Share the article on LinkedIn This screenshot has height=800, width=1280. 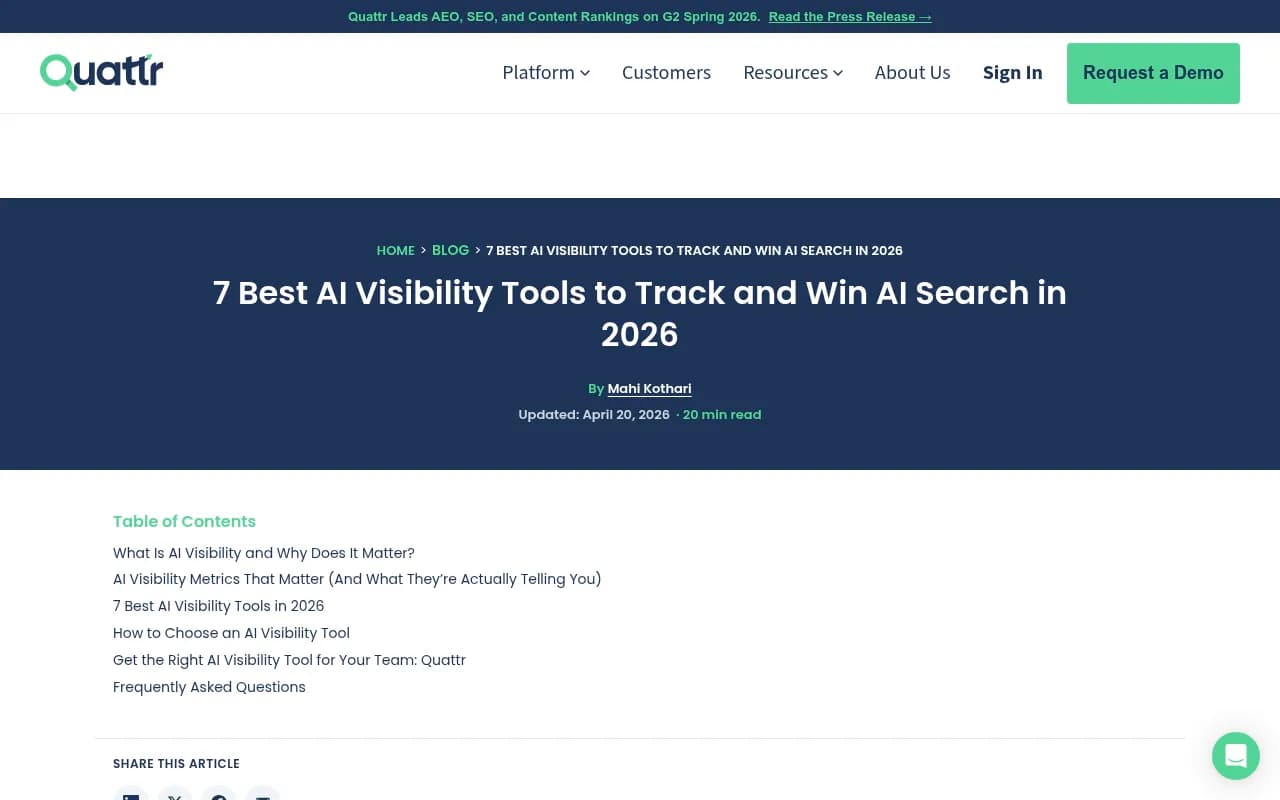131,795
